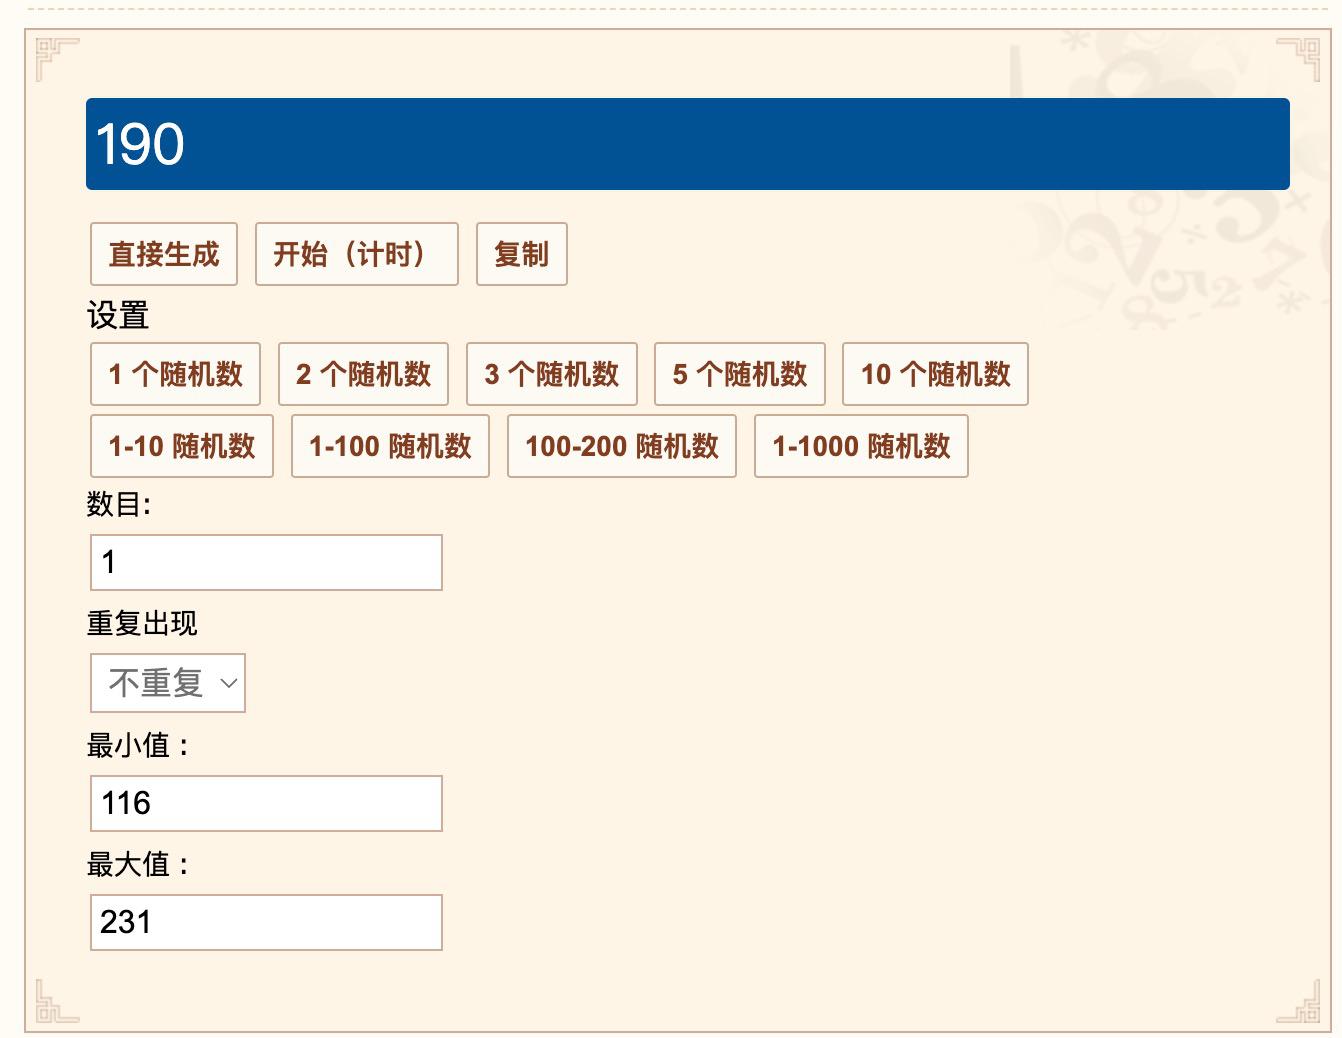Apply the 1-1000 随机数 range
This screenshot has height=1038, width=1342.
(x=861, y=446)
